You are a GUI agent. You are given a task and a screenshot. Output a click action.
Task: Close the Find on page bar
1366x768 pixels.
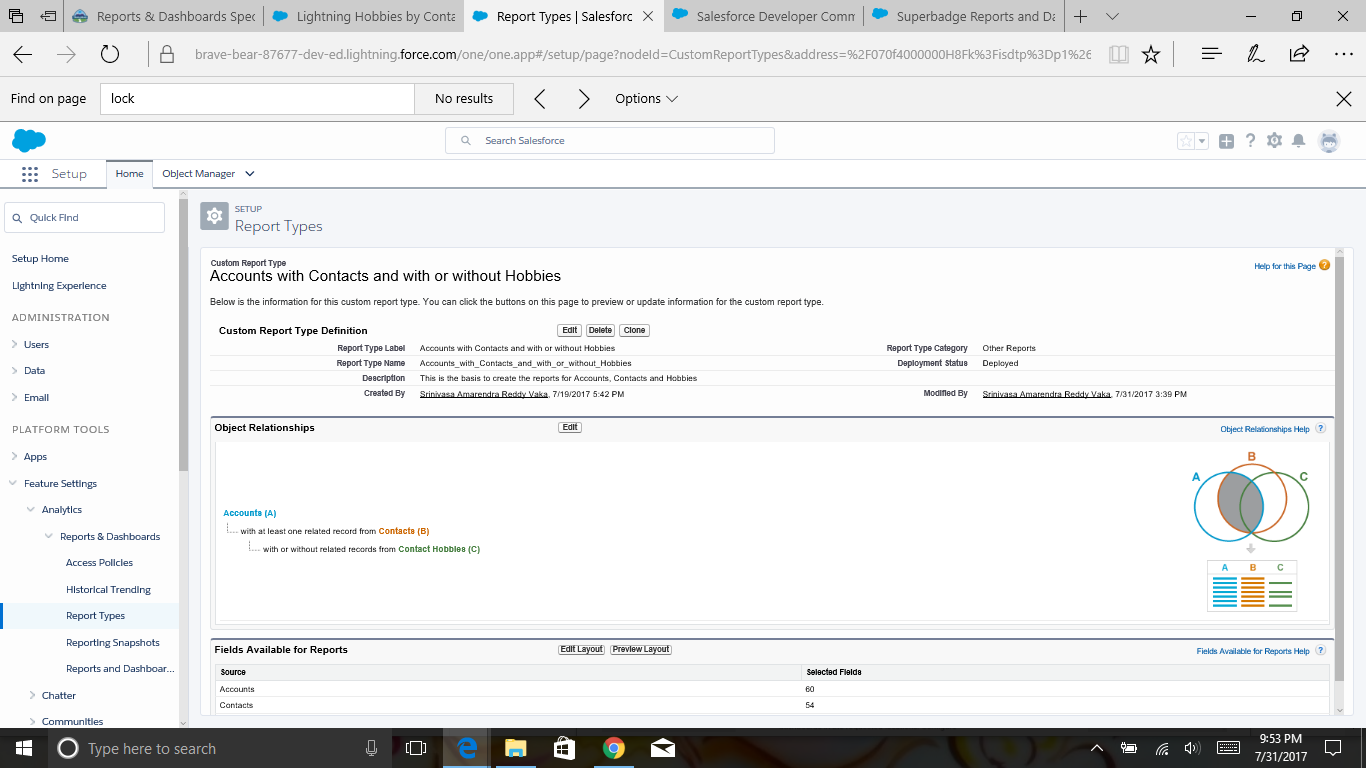click(x=1344, y=99)
